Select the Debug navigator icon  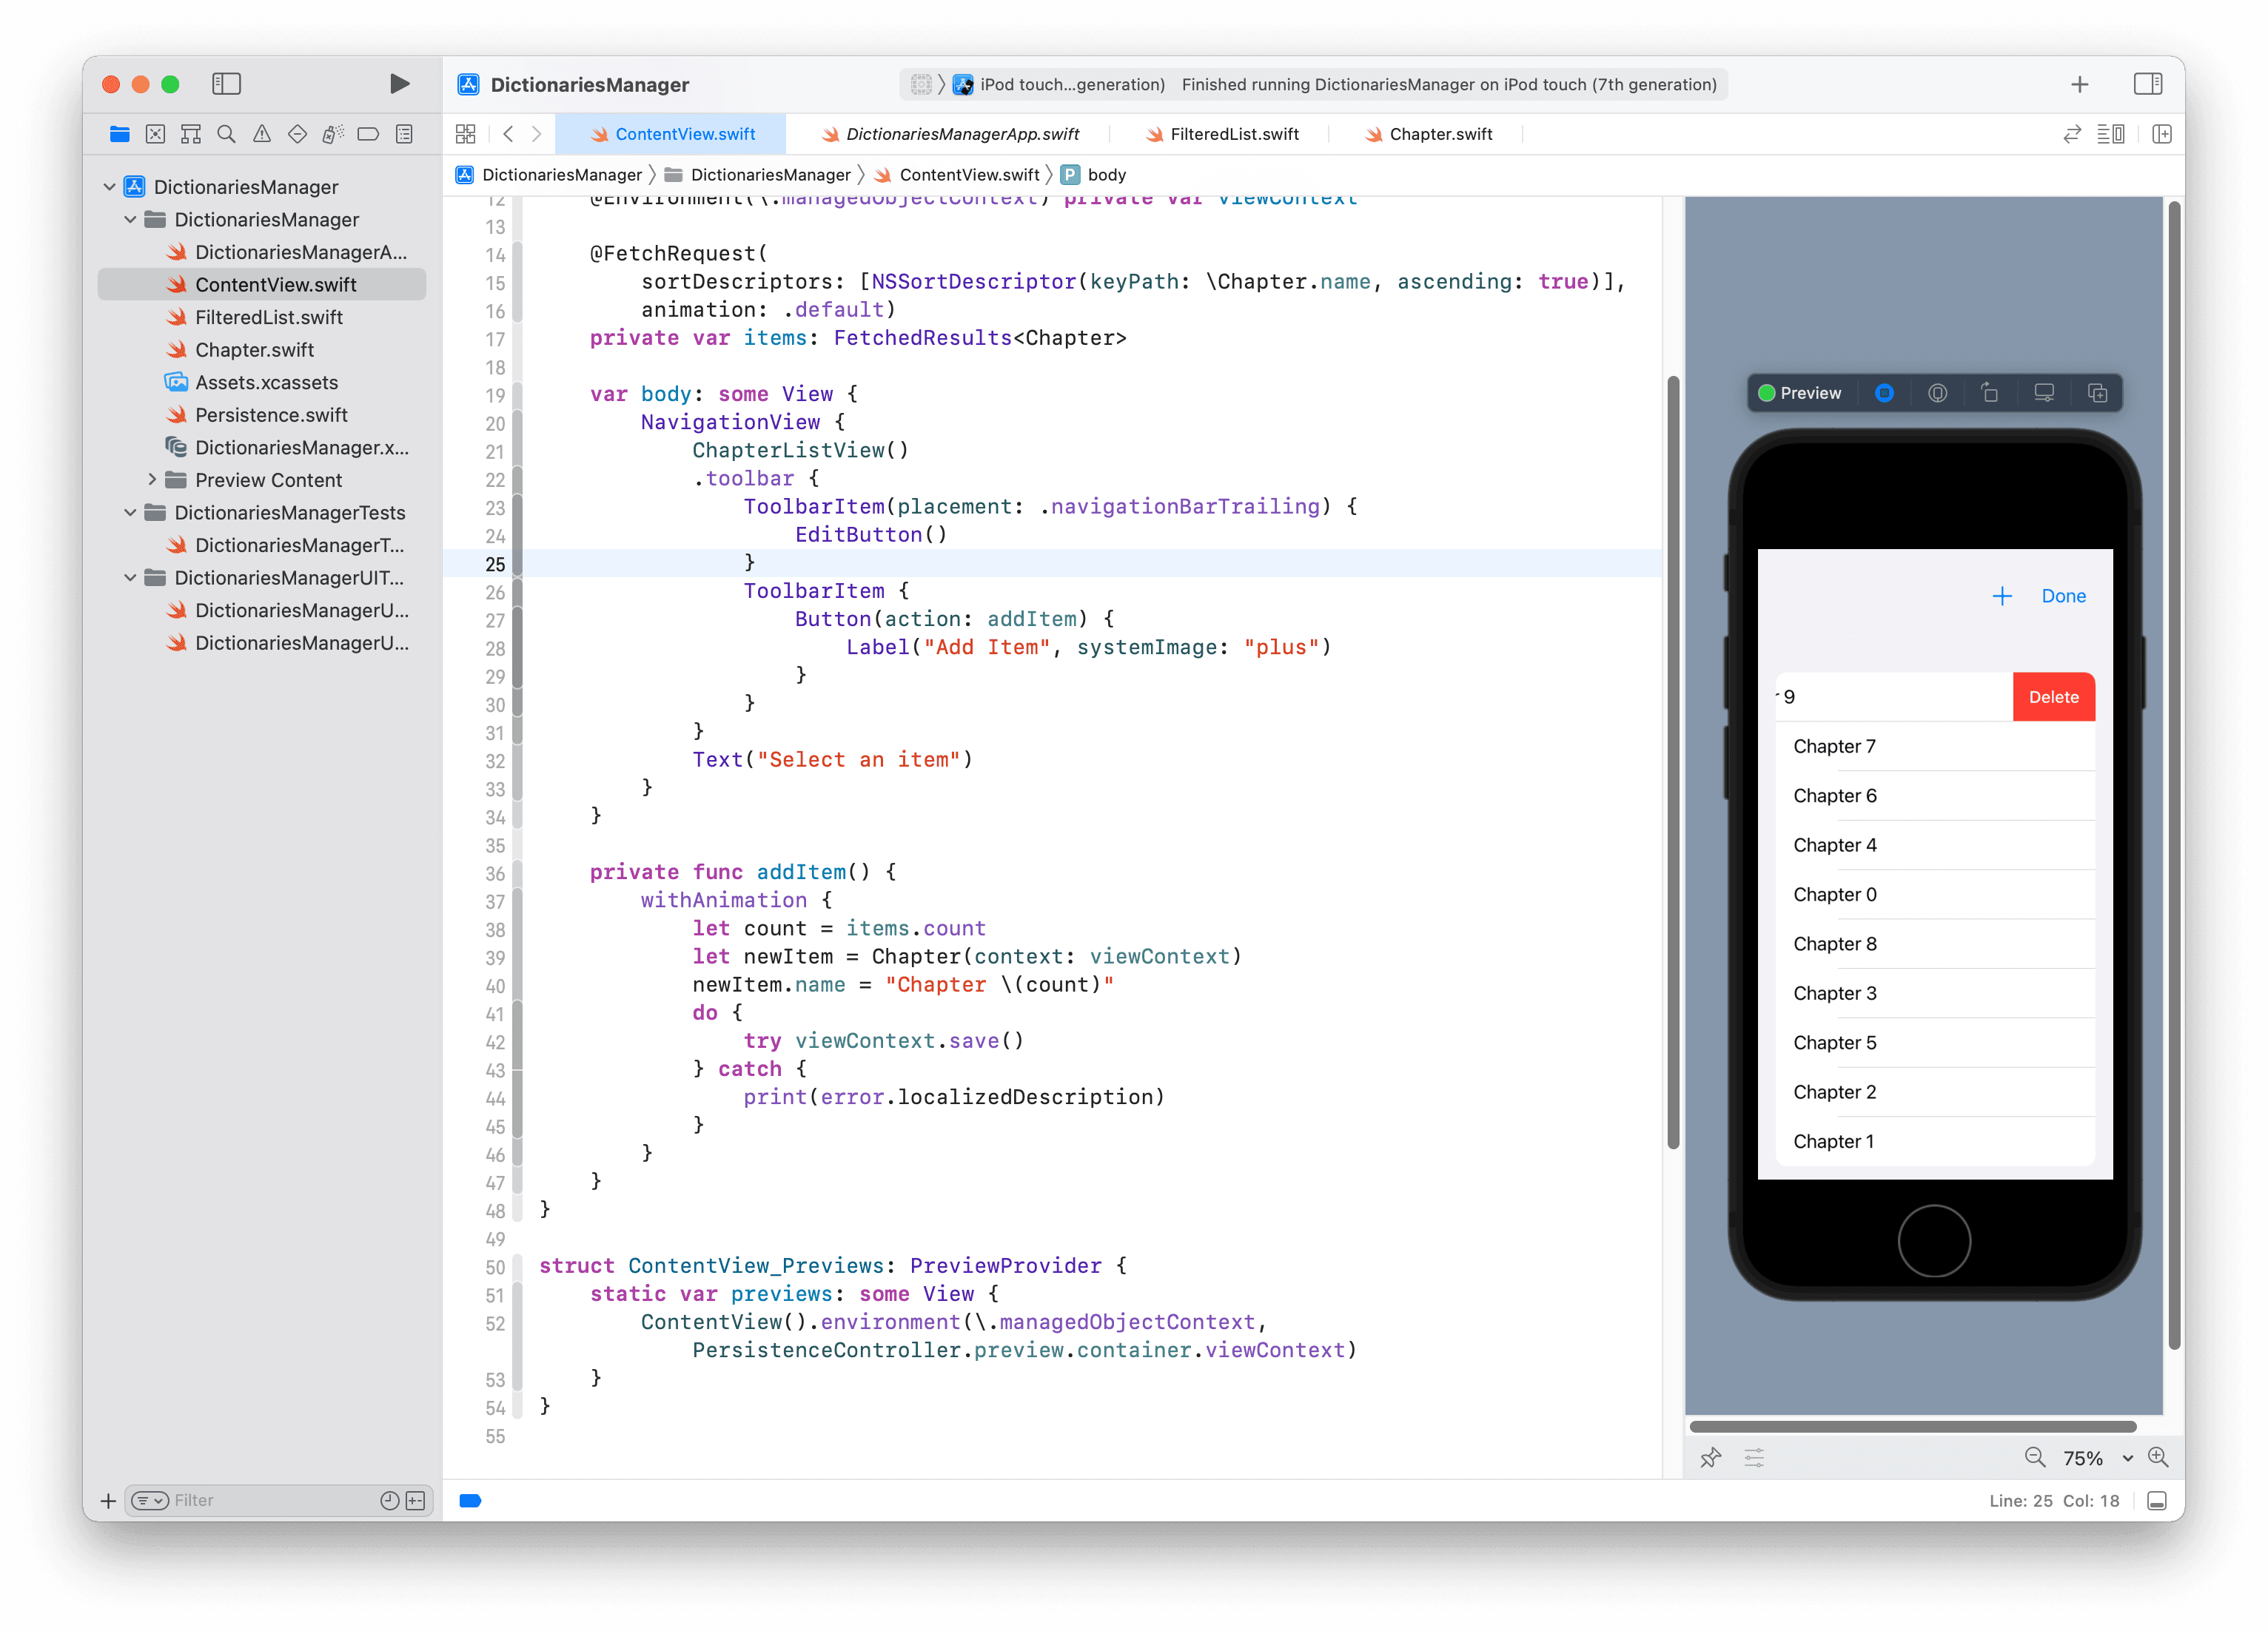tap(332, 133)
